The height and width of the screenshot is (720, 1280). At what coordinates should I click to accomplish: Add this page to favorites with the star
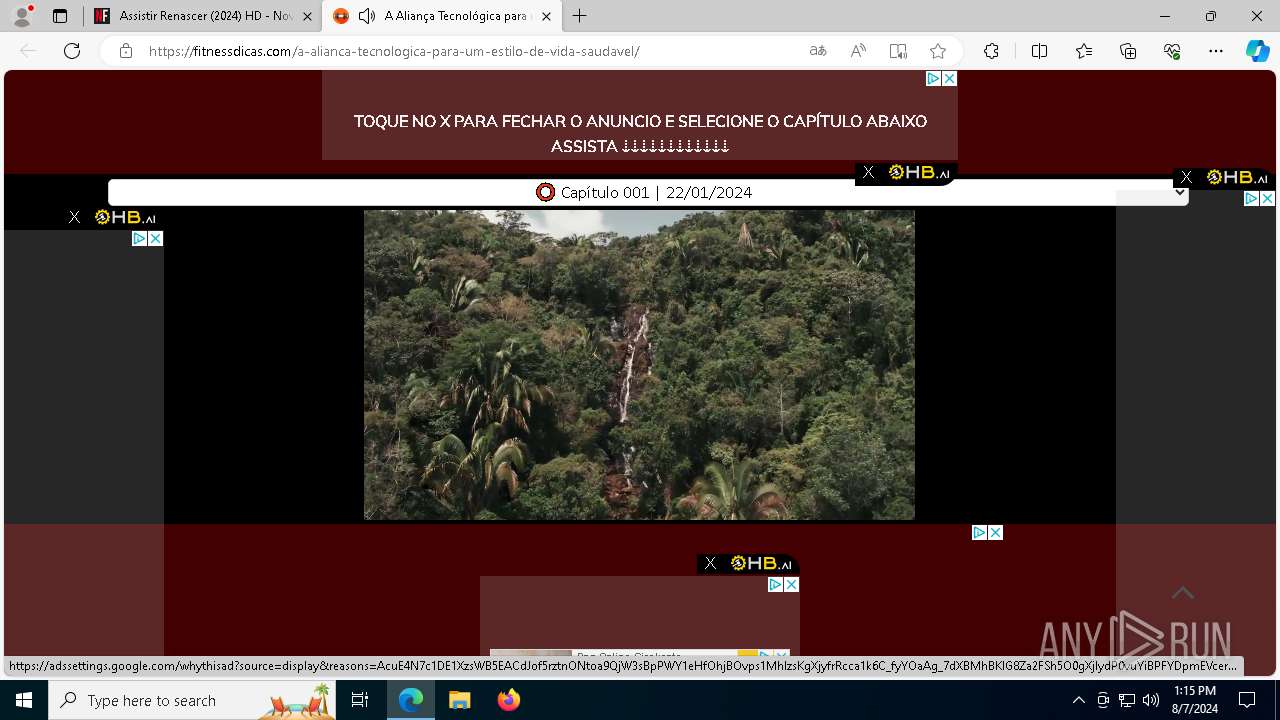tap(937, 51)
